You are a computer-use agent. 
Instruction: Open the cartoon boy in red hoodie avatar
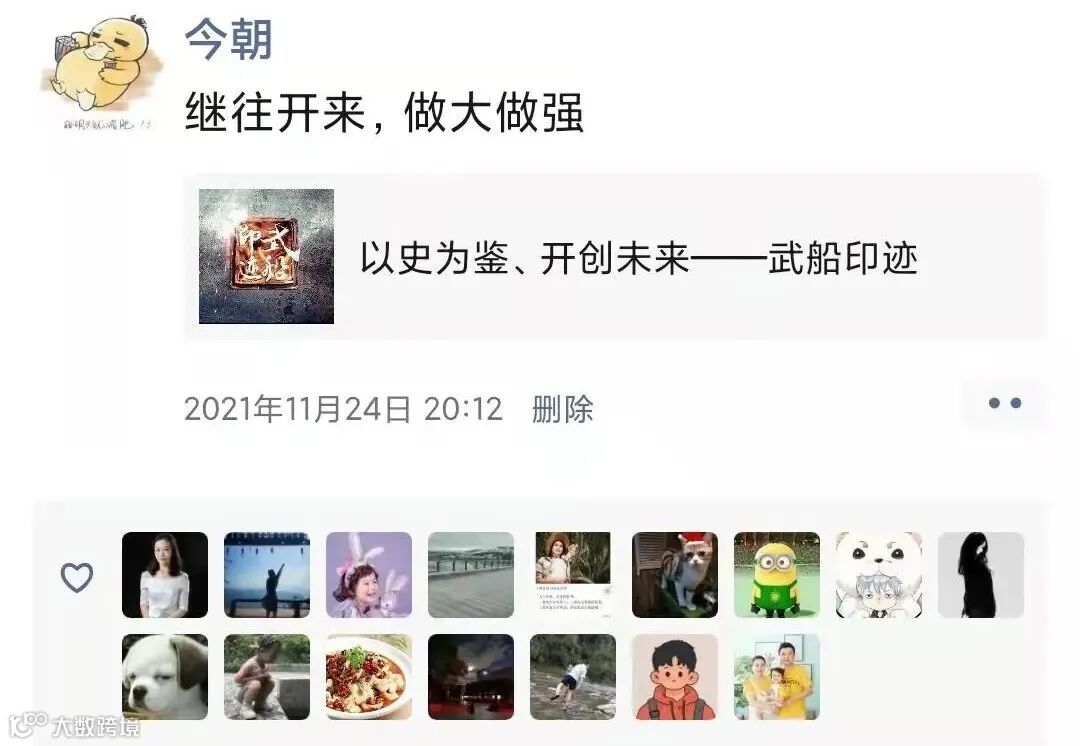tap(674, 676)
